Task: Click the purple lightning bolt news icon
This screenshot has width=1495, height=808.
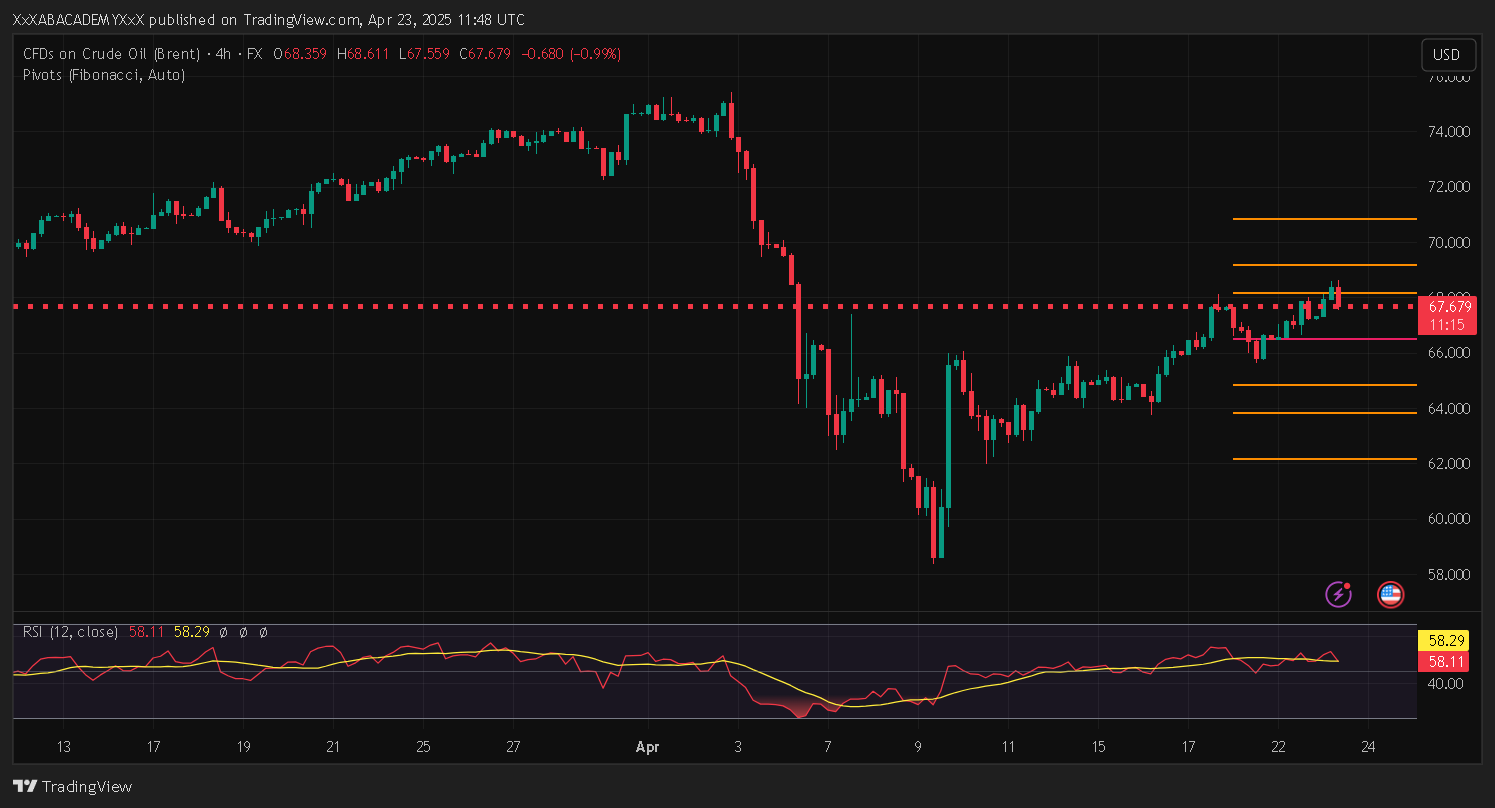Action: pyautogui.click(x=1338, y=595)
